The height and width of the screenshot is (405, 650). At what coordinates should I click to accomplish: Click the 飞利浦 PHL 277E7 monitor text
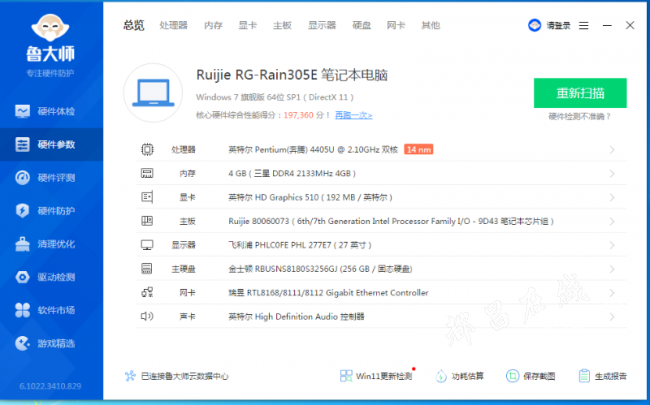(x=300, y=245)
